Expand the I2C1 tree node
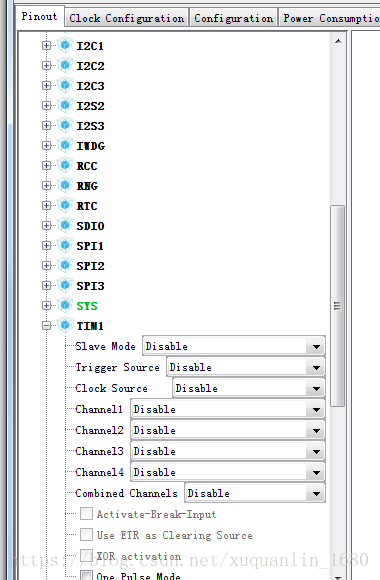 (x=46, y=45)
